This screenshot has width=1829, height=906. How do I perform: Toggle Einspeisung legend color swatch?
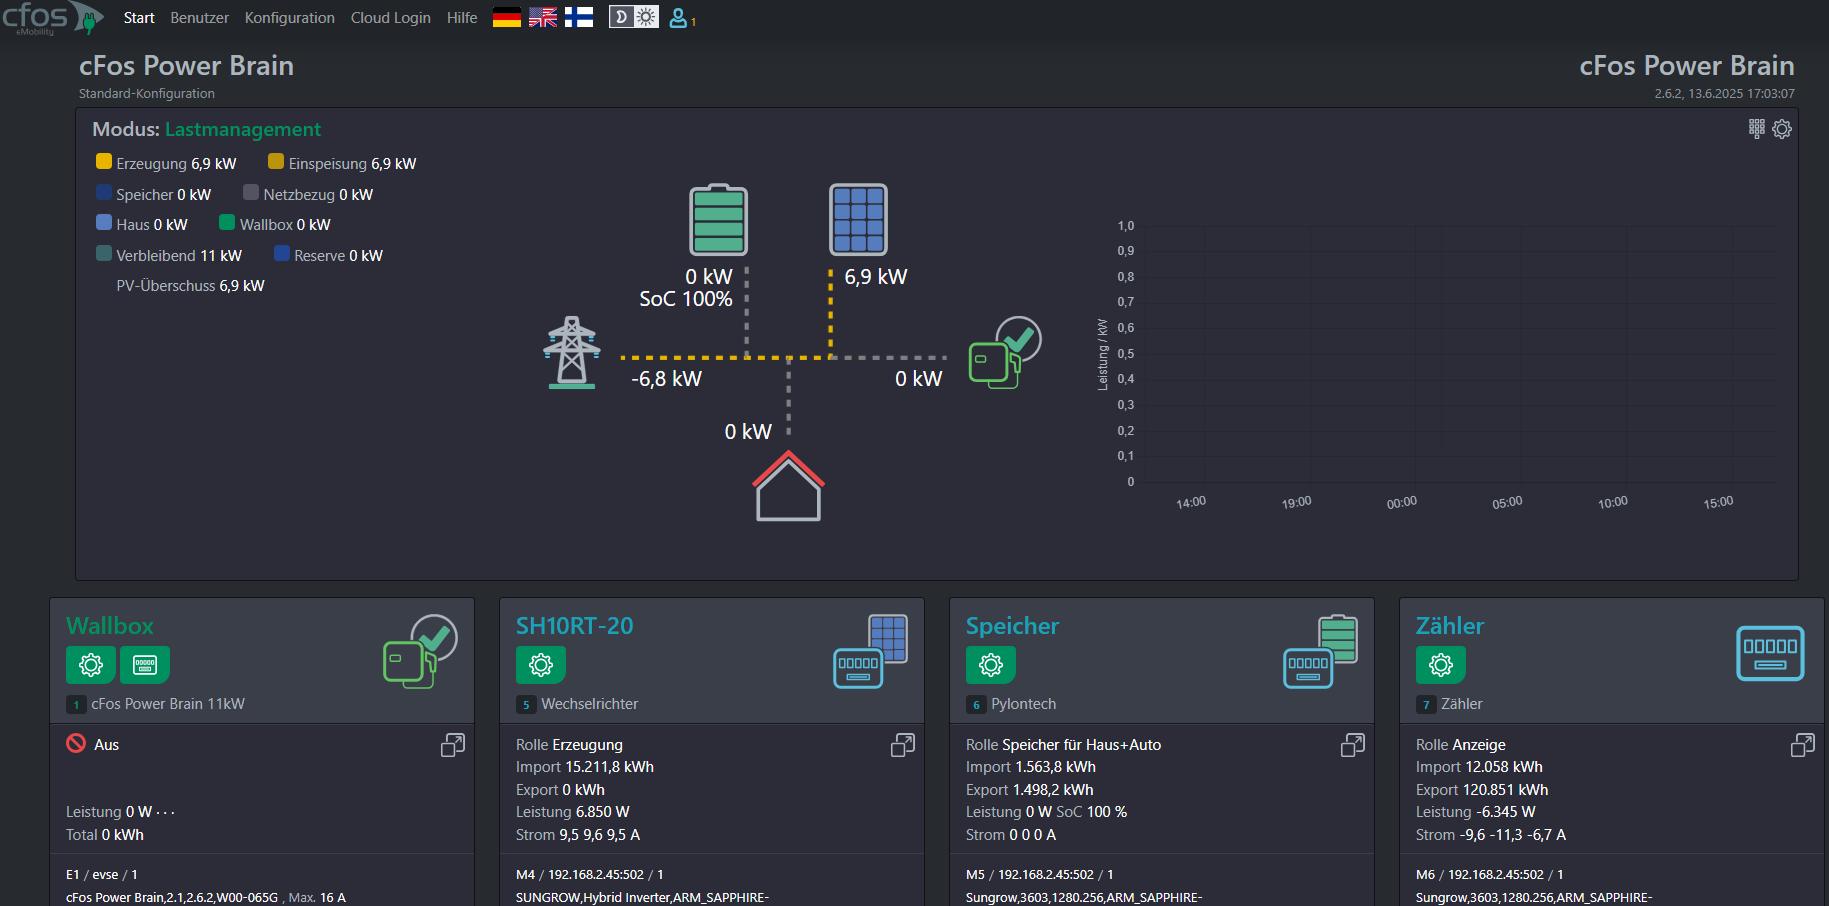click(276, 161)
